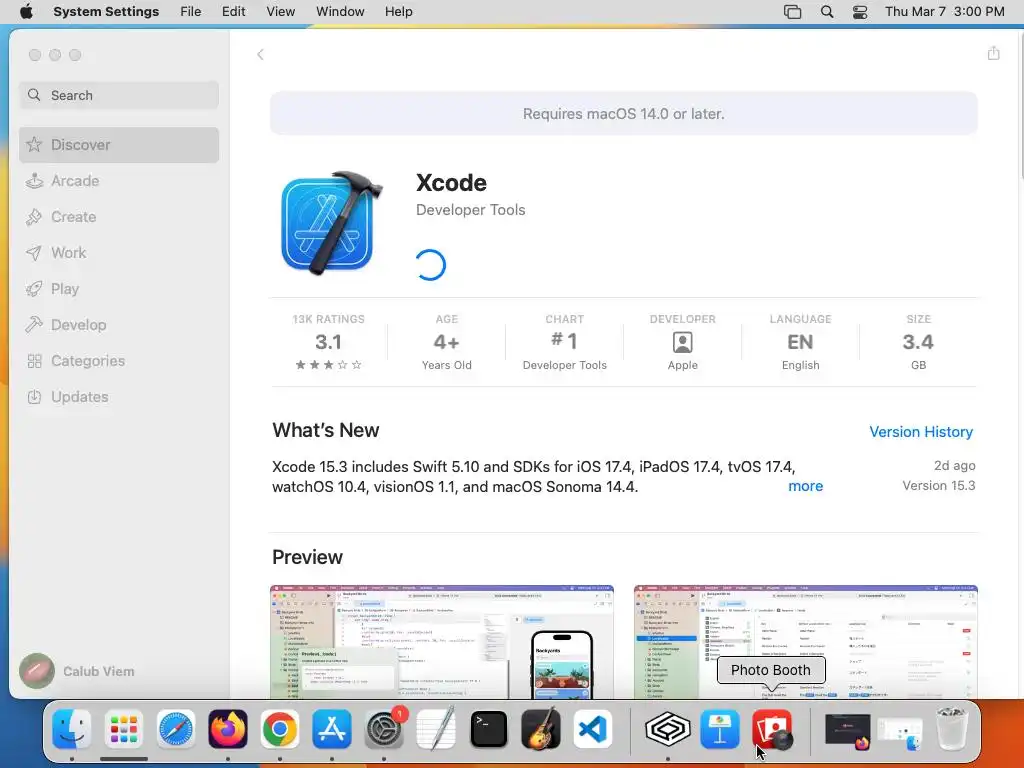
Task: Open the Updates section
Action: tap(119, 396)
